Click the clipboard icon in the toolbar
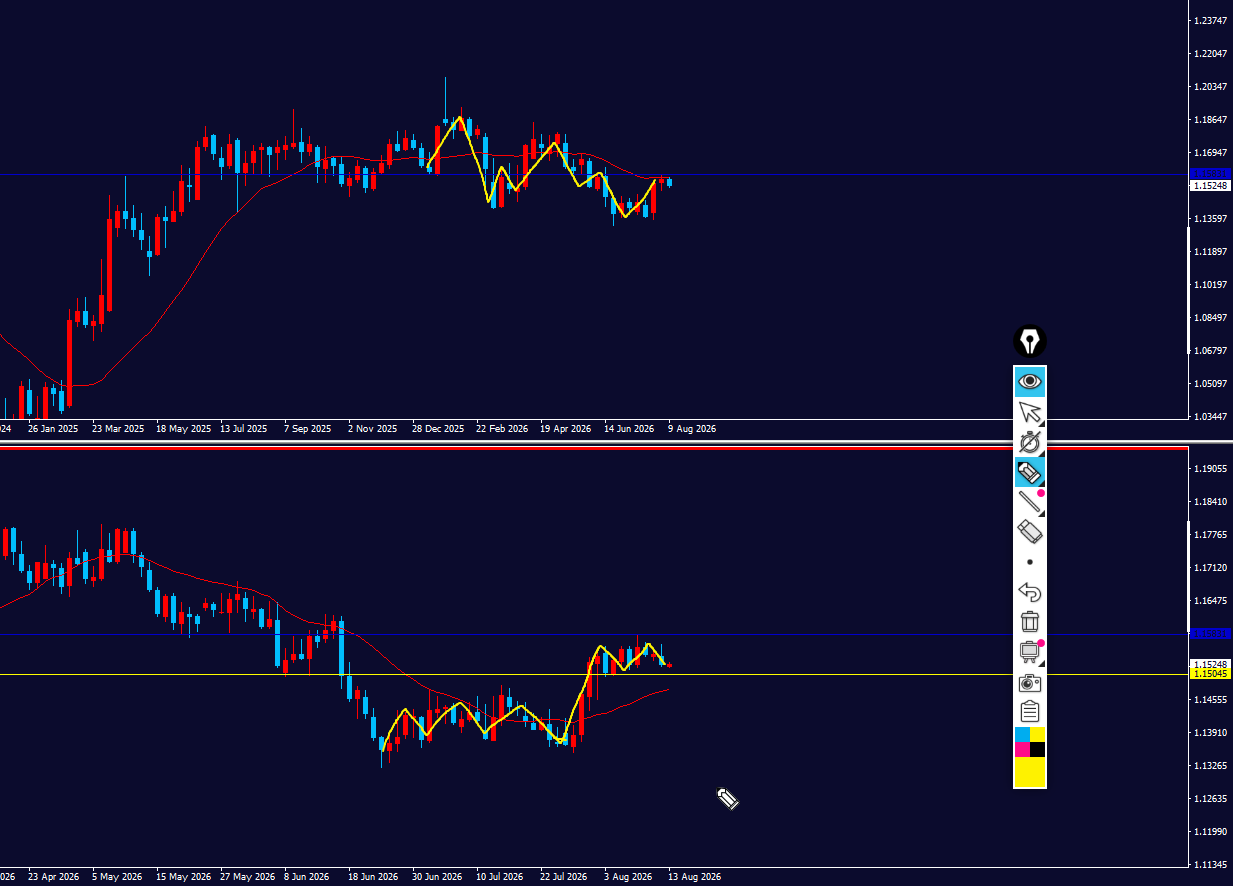 tap(1030, 712)
